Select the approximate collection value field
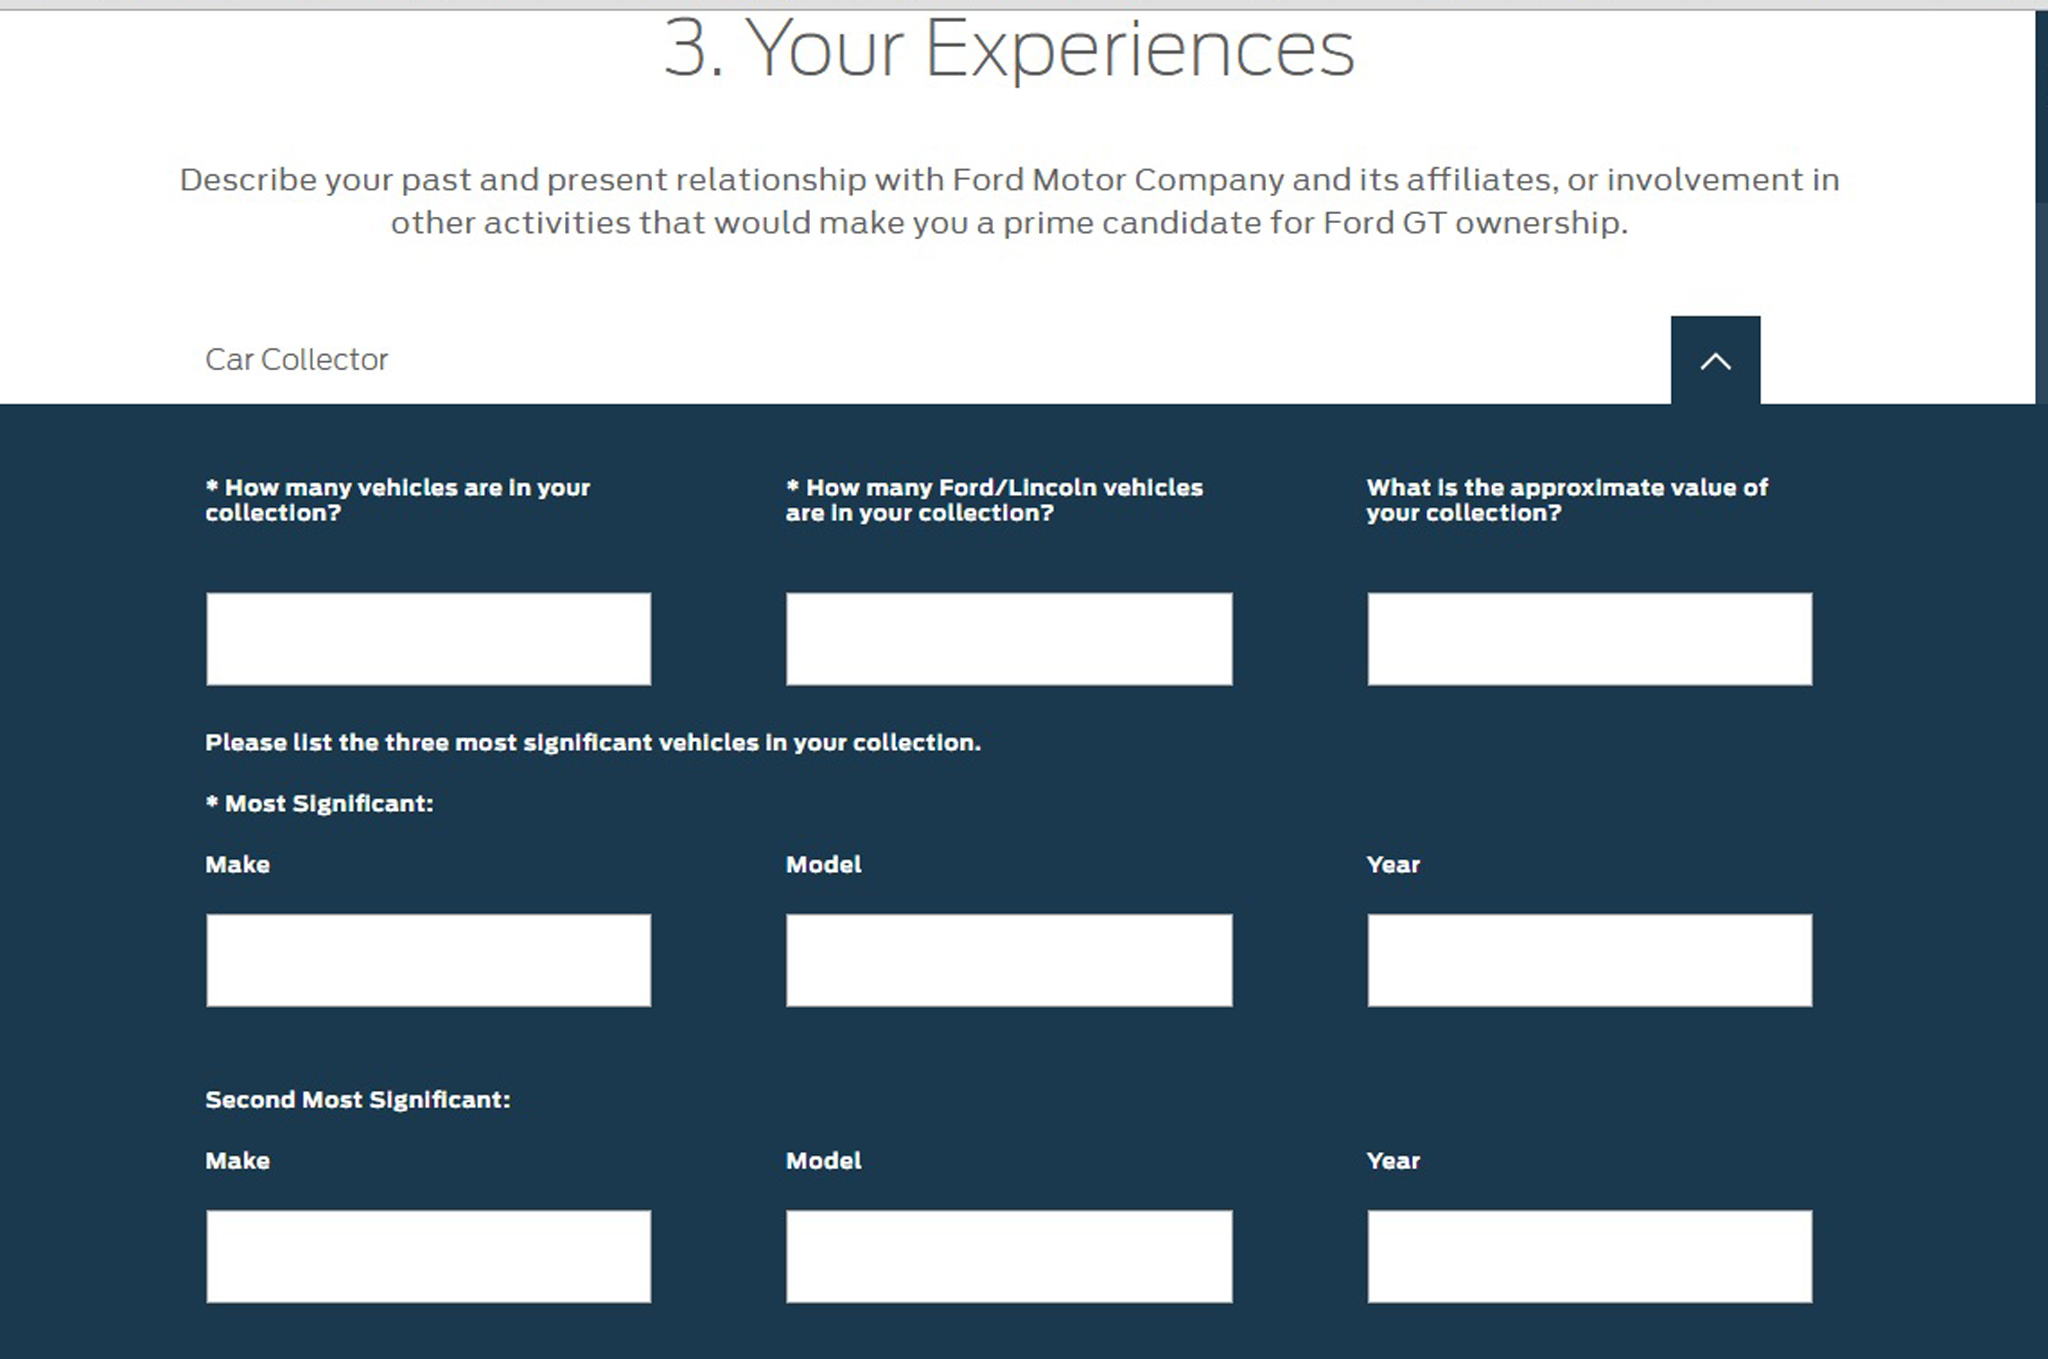 [x=1589, y=639]
